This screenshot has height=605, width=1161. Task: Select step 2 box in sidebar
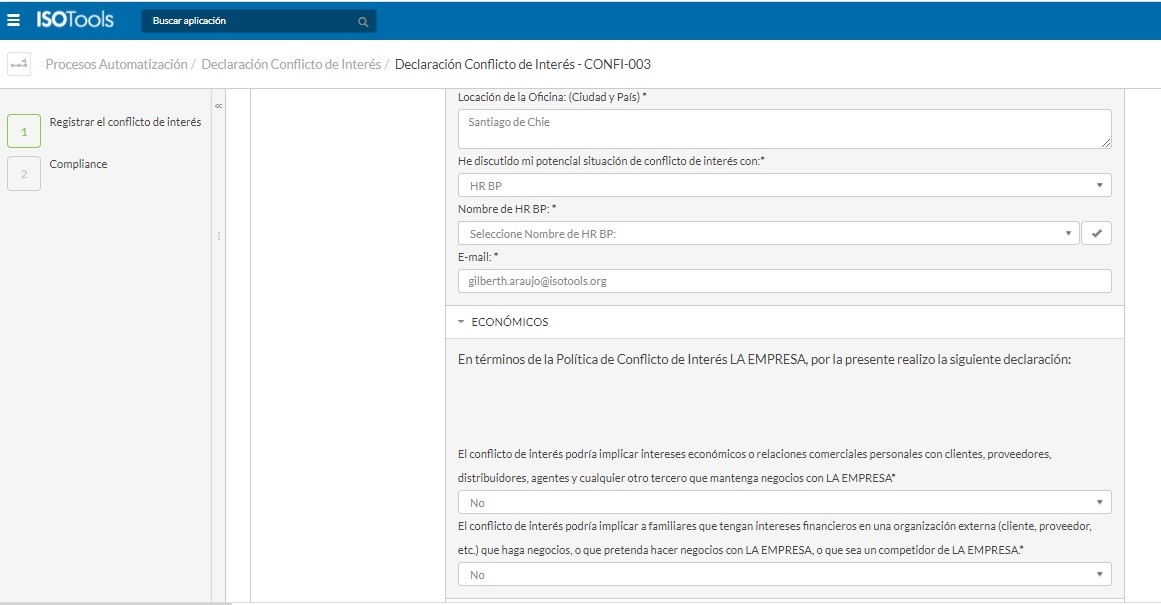(24, 173)
